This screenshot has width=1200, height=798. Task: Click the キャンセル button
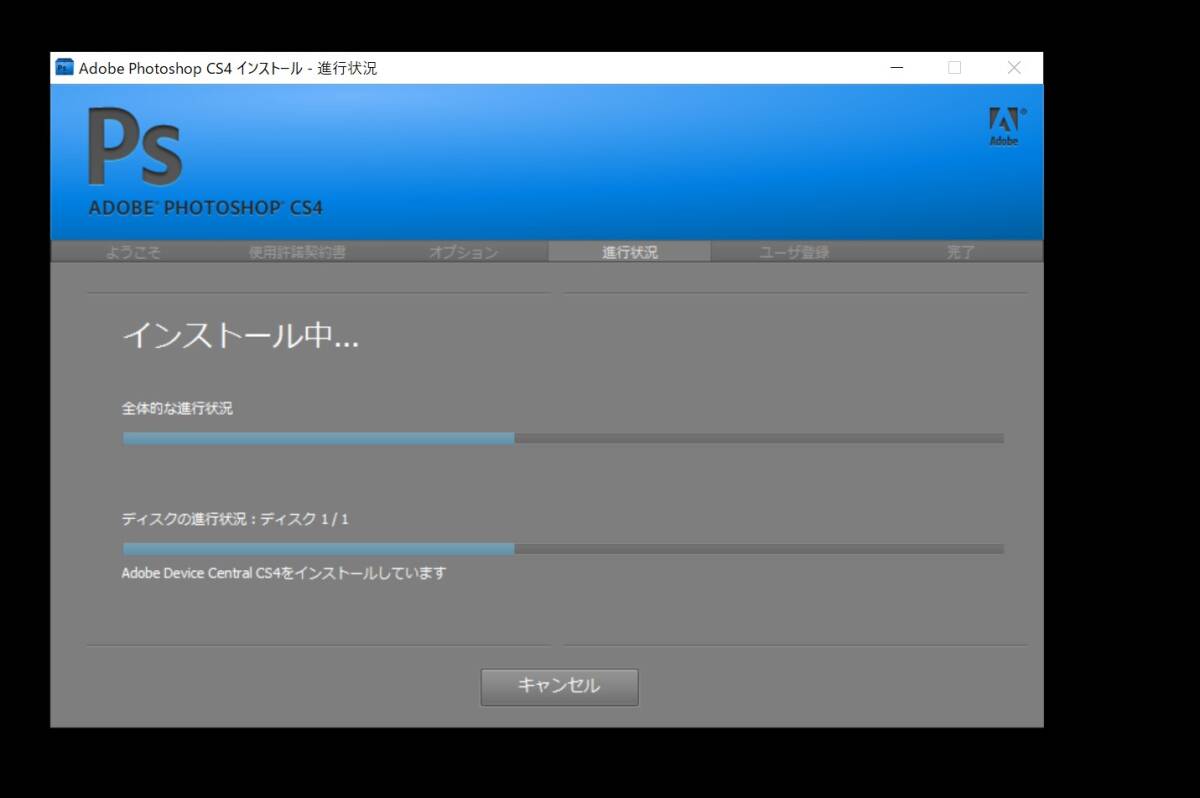point(559,687)
